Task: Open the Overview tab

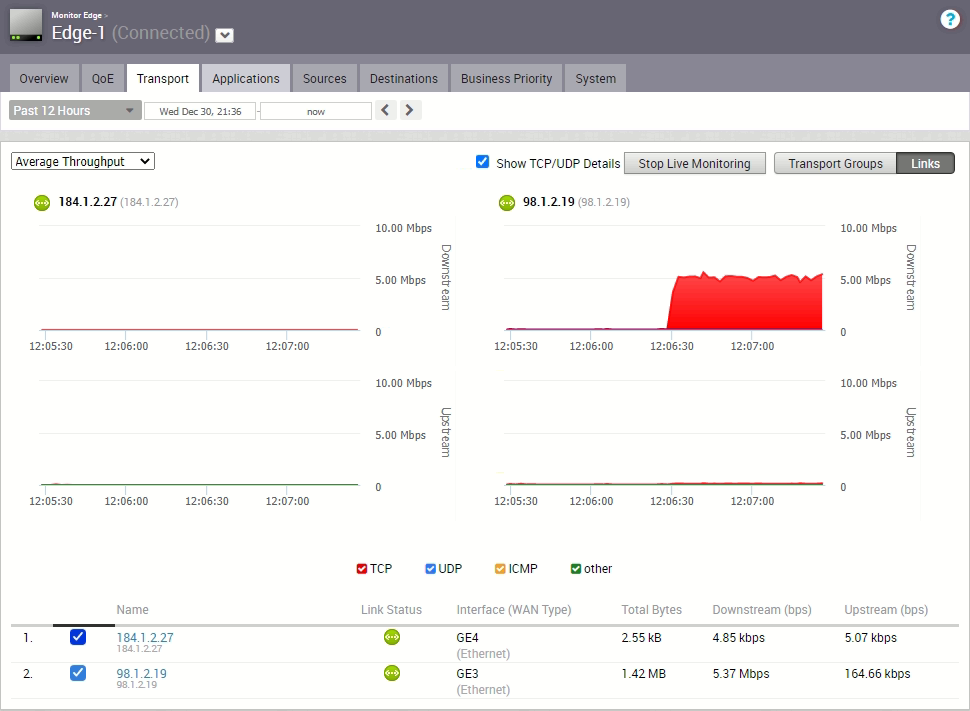Action: coord(44,79)
